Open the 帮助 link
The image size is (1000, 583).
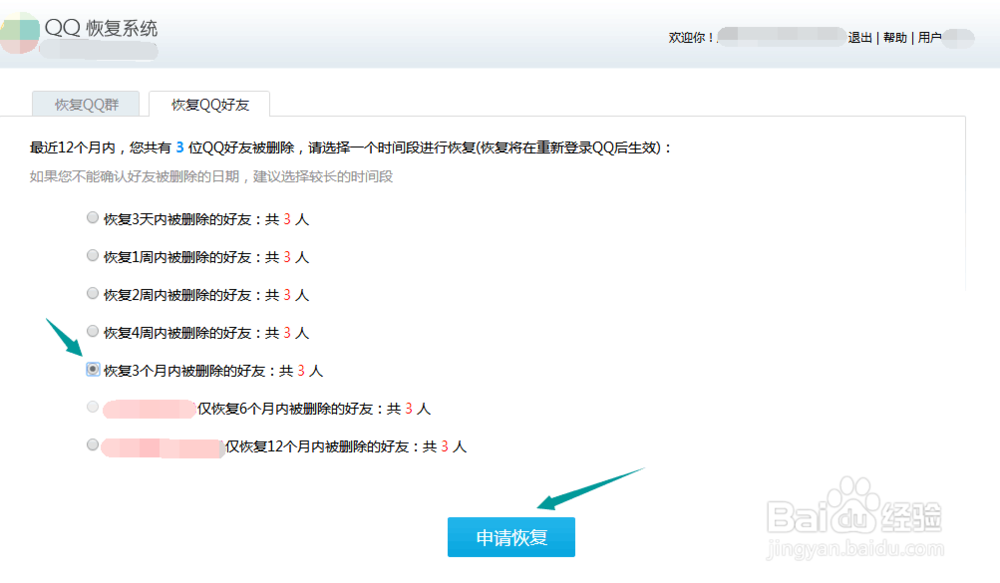tap(895, 38)
